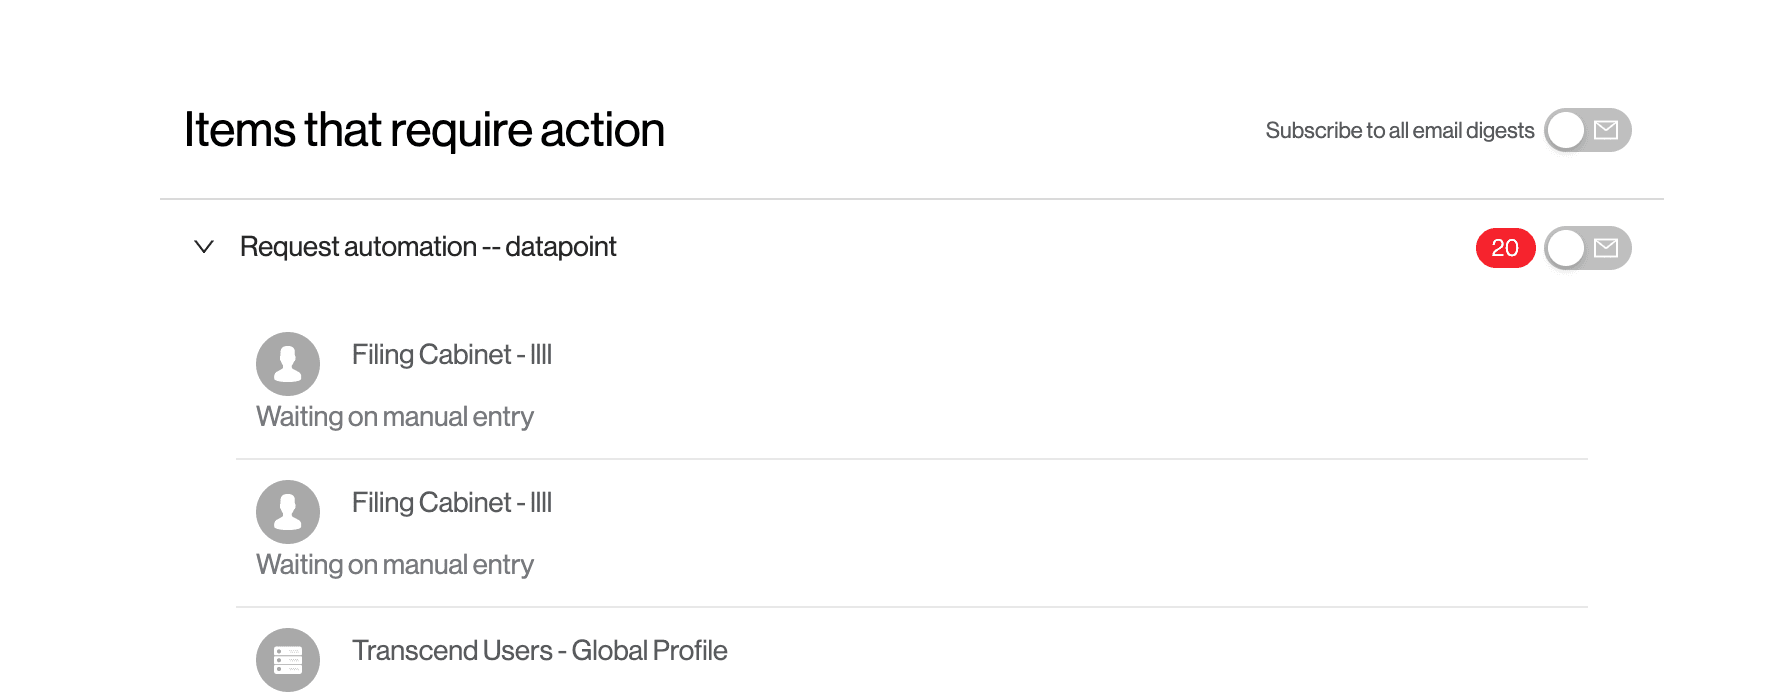
Task: Click white knob of the all-digests switch
Action: coord(1566,130)
